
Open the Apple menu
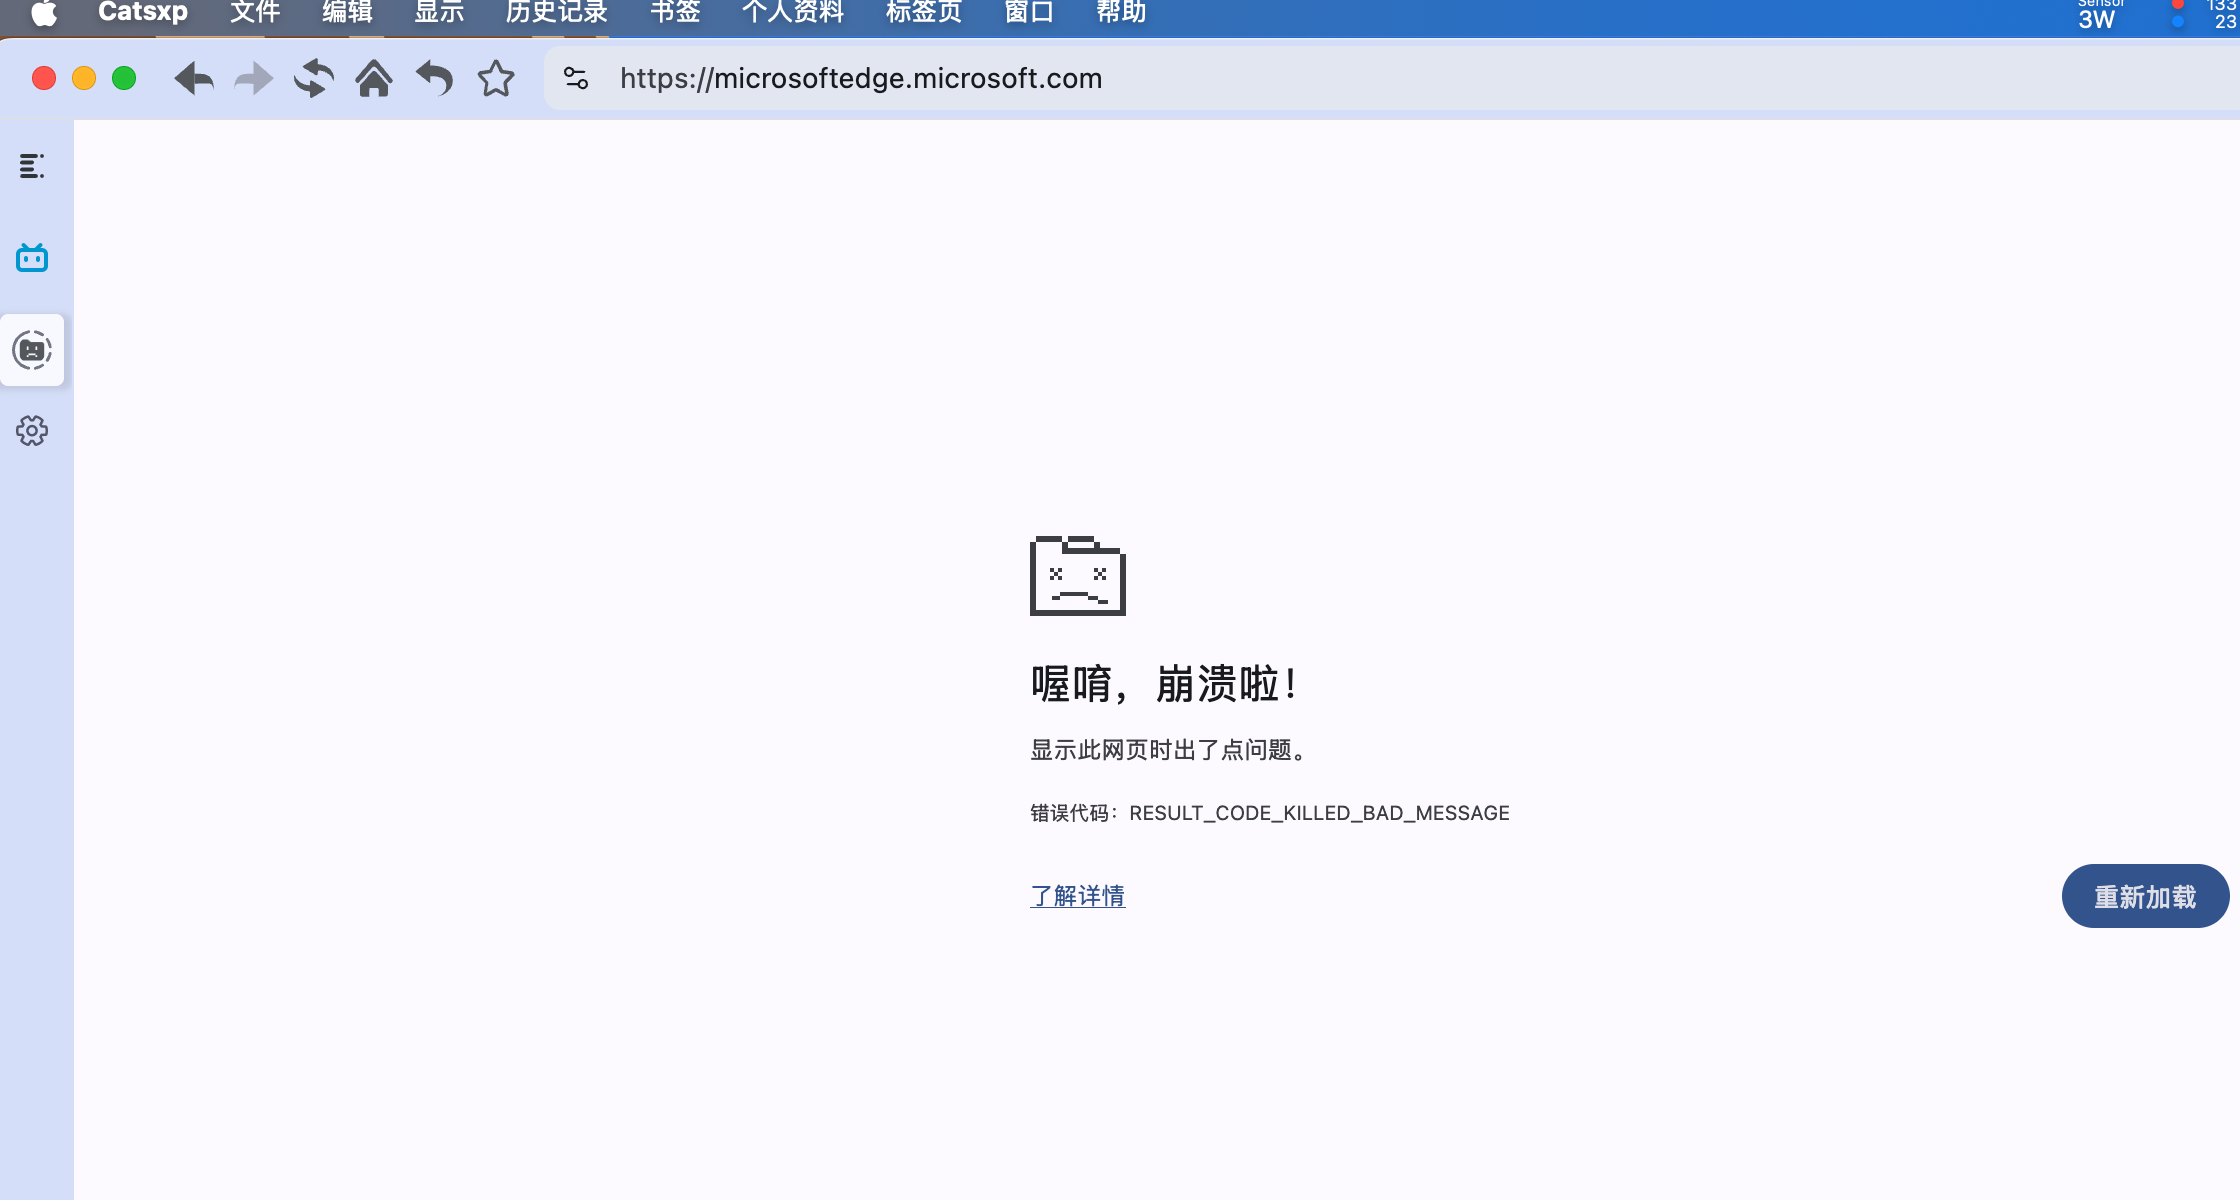point(44,12)
